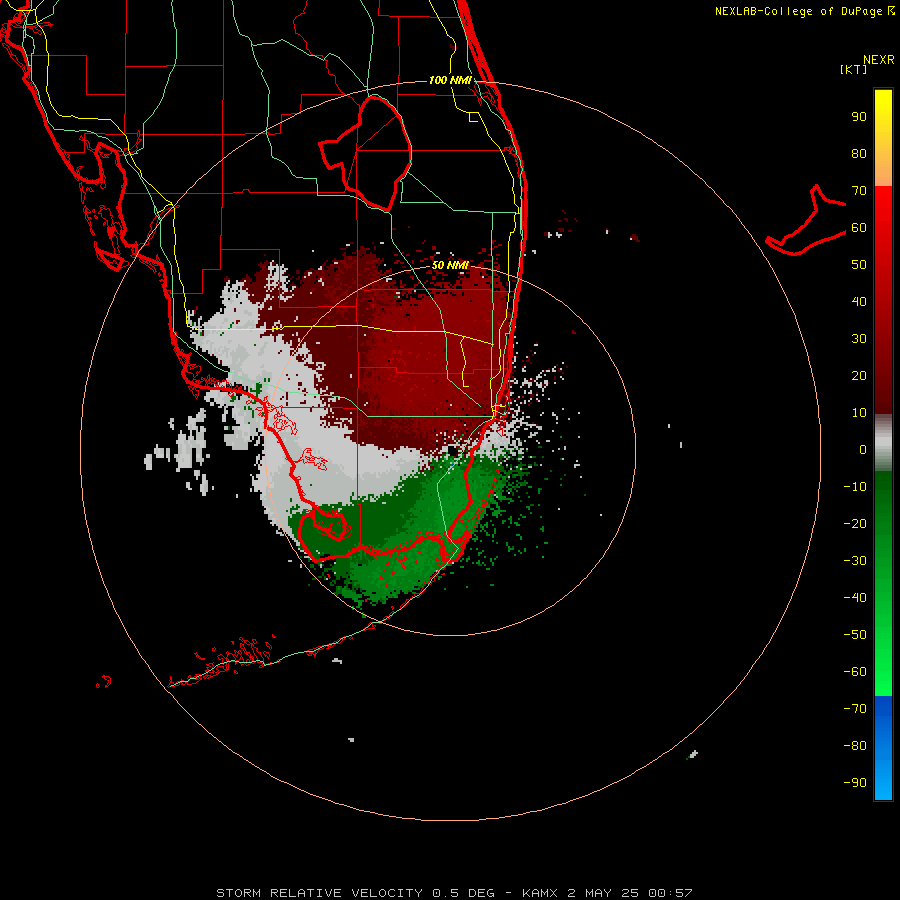Screen dimensions: 900x900
Task: Click the -40 value on the velocity scale
Action: 855,598
